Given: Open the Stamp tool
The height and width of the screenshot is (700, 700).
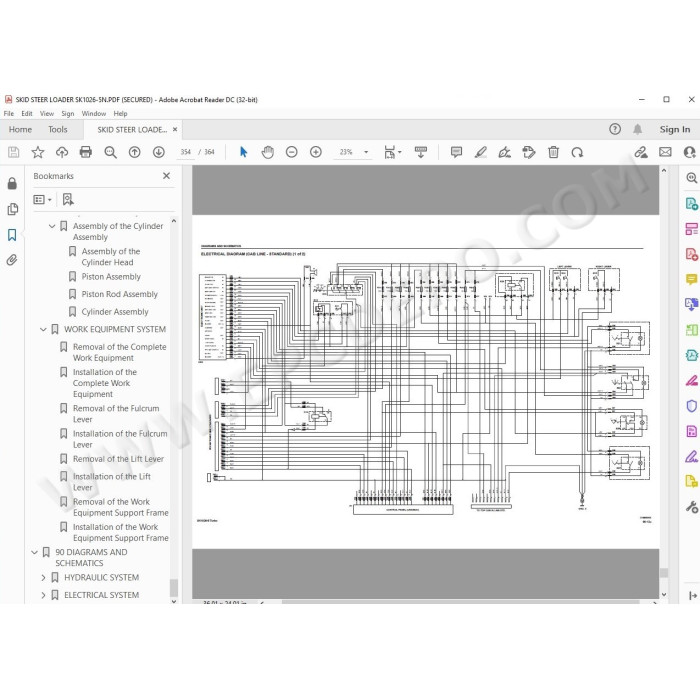Looking at the screenshot, I should coord(529,152).
